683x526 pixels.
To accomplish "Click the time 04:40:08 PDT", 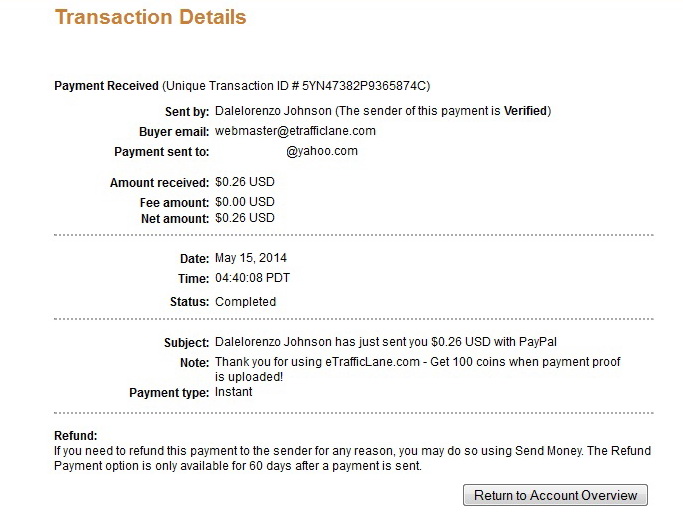I will point(253,278).
